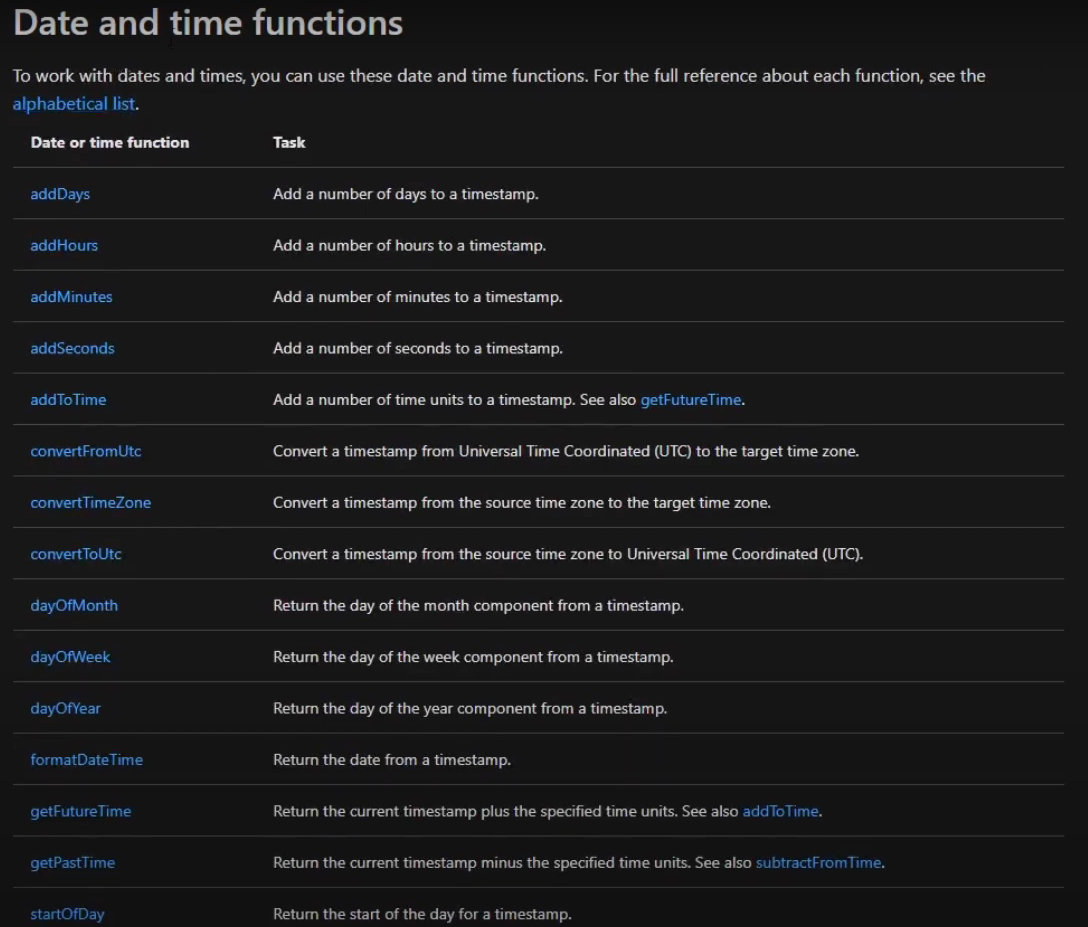Open the dayOfYear function link
The height and width of the screenshot is (927, 1088).
pyautogui.click(x=65, y=708)
